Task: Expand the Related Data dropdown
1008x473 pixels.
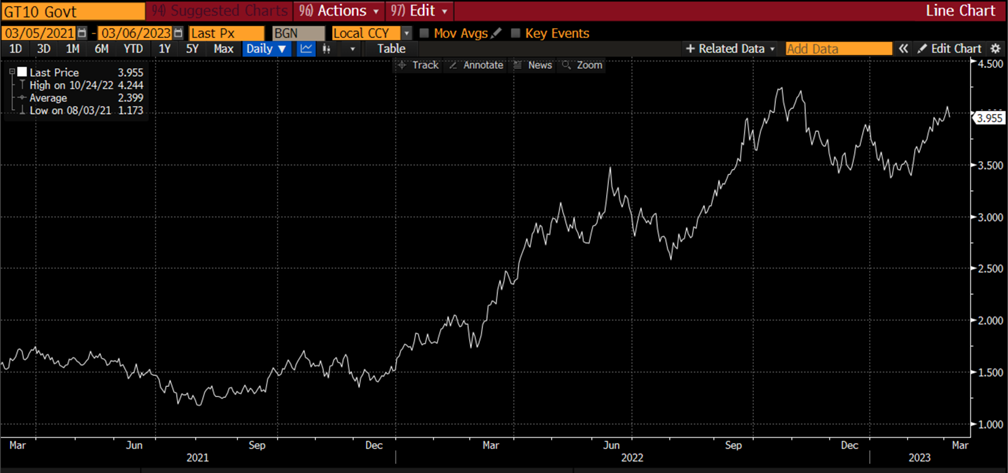Action: coord(730,48)
